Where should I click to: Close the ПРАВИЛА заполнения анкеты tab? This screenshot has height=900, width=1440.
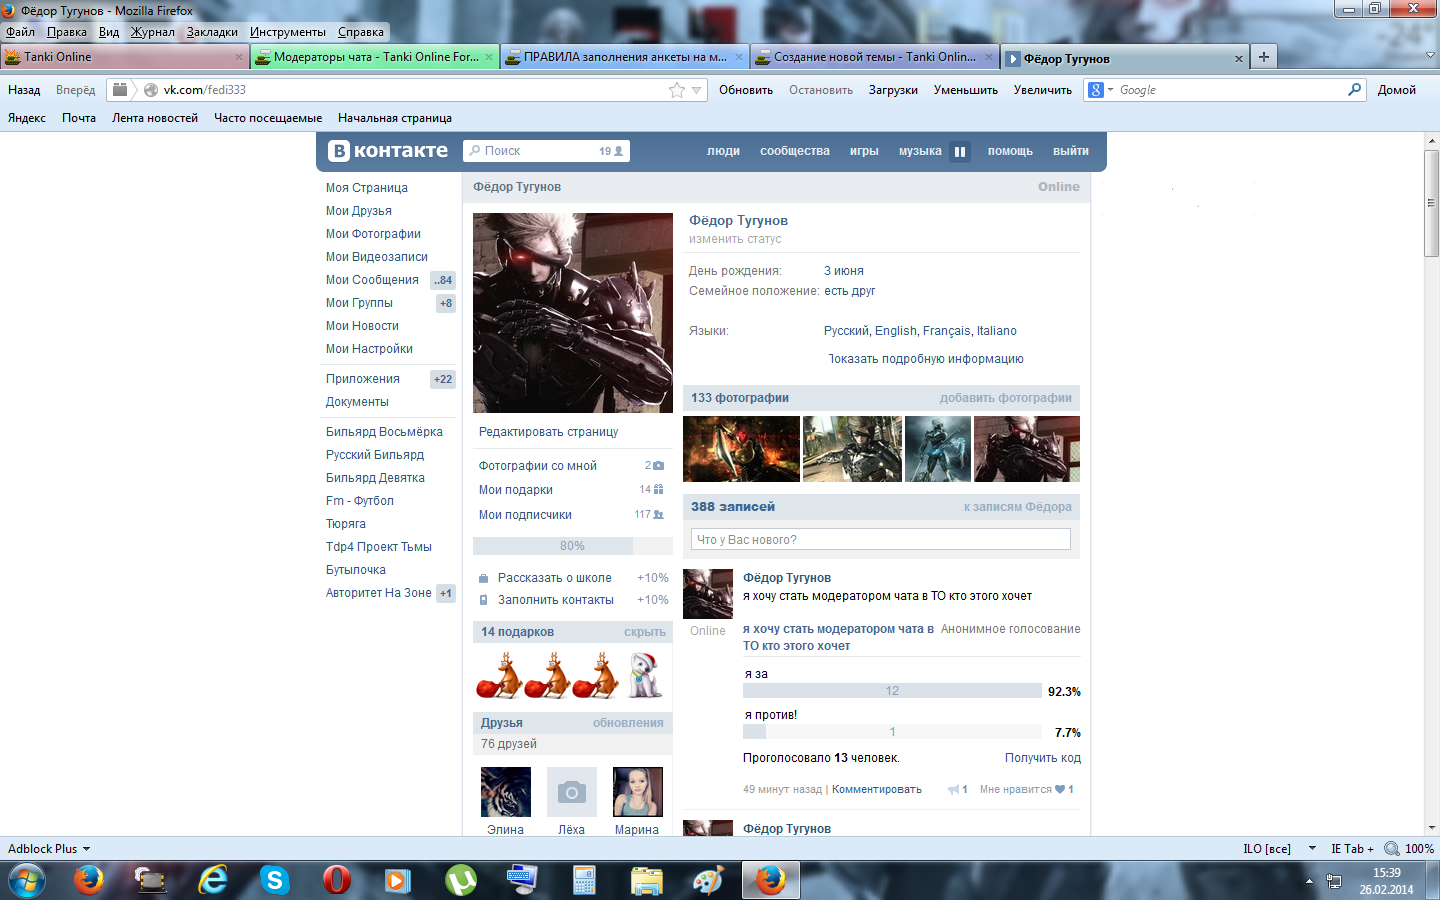[739, 57]
